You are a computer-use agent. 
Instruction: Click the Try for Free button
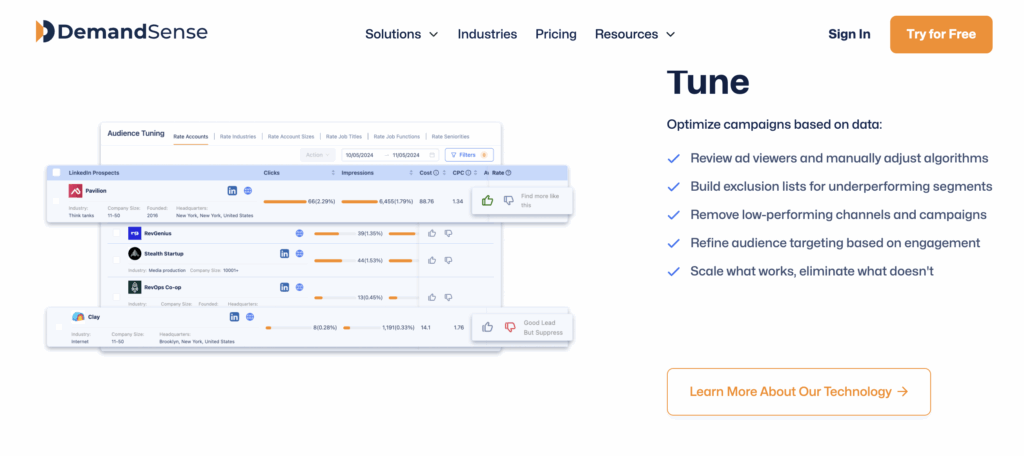(x=941, y=34)
